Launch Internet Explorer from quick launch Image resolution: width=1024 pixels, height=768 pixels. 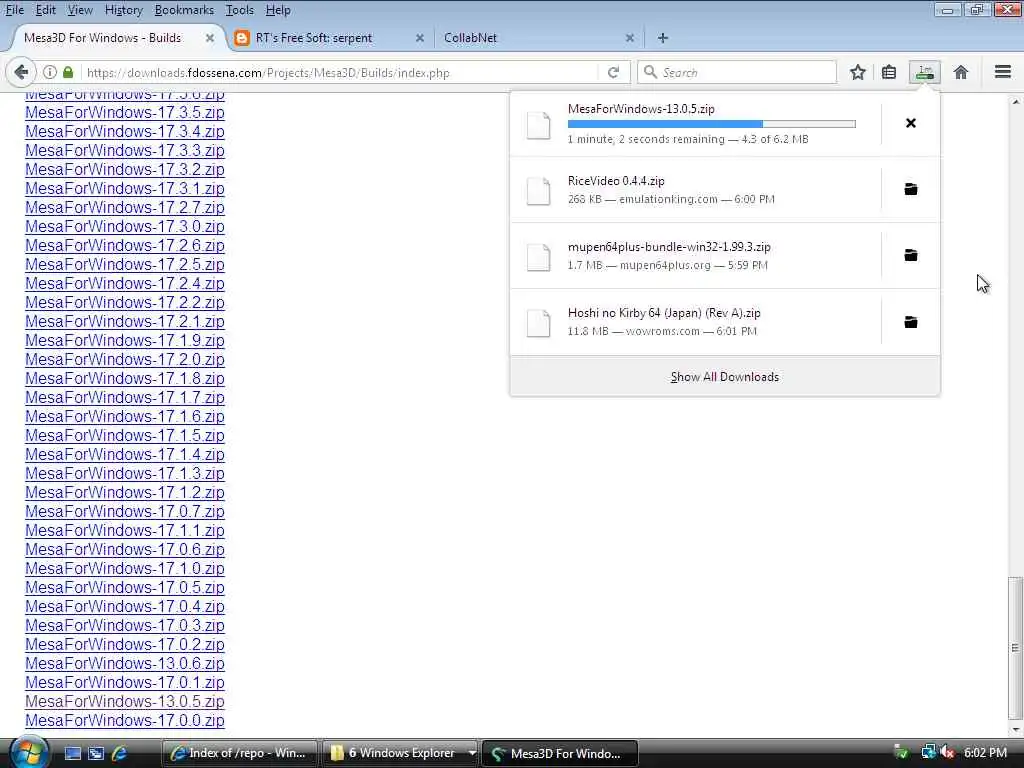(119, 754)
